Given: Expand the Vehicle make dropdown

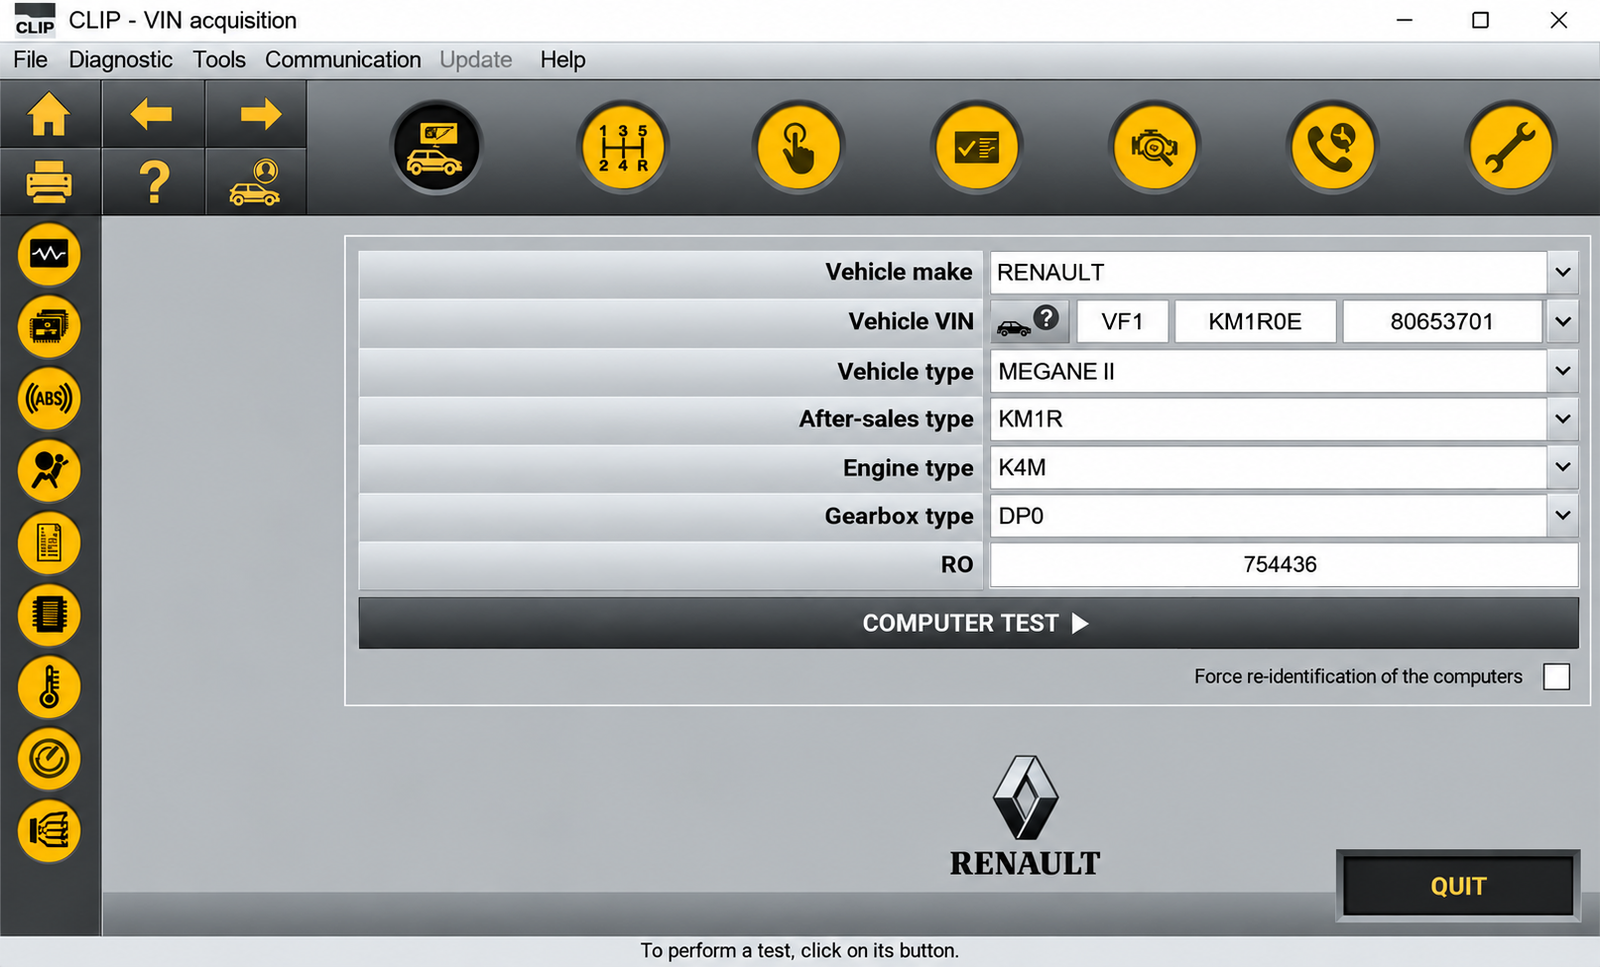Looking at the screenshot, I should (1562, 272).
